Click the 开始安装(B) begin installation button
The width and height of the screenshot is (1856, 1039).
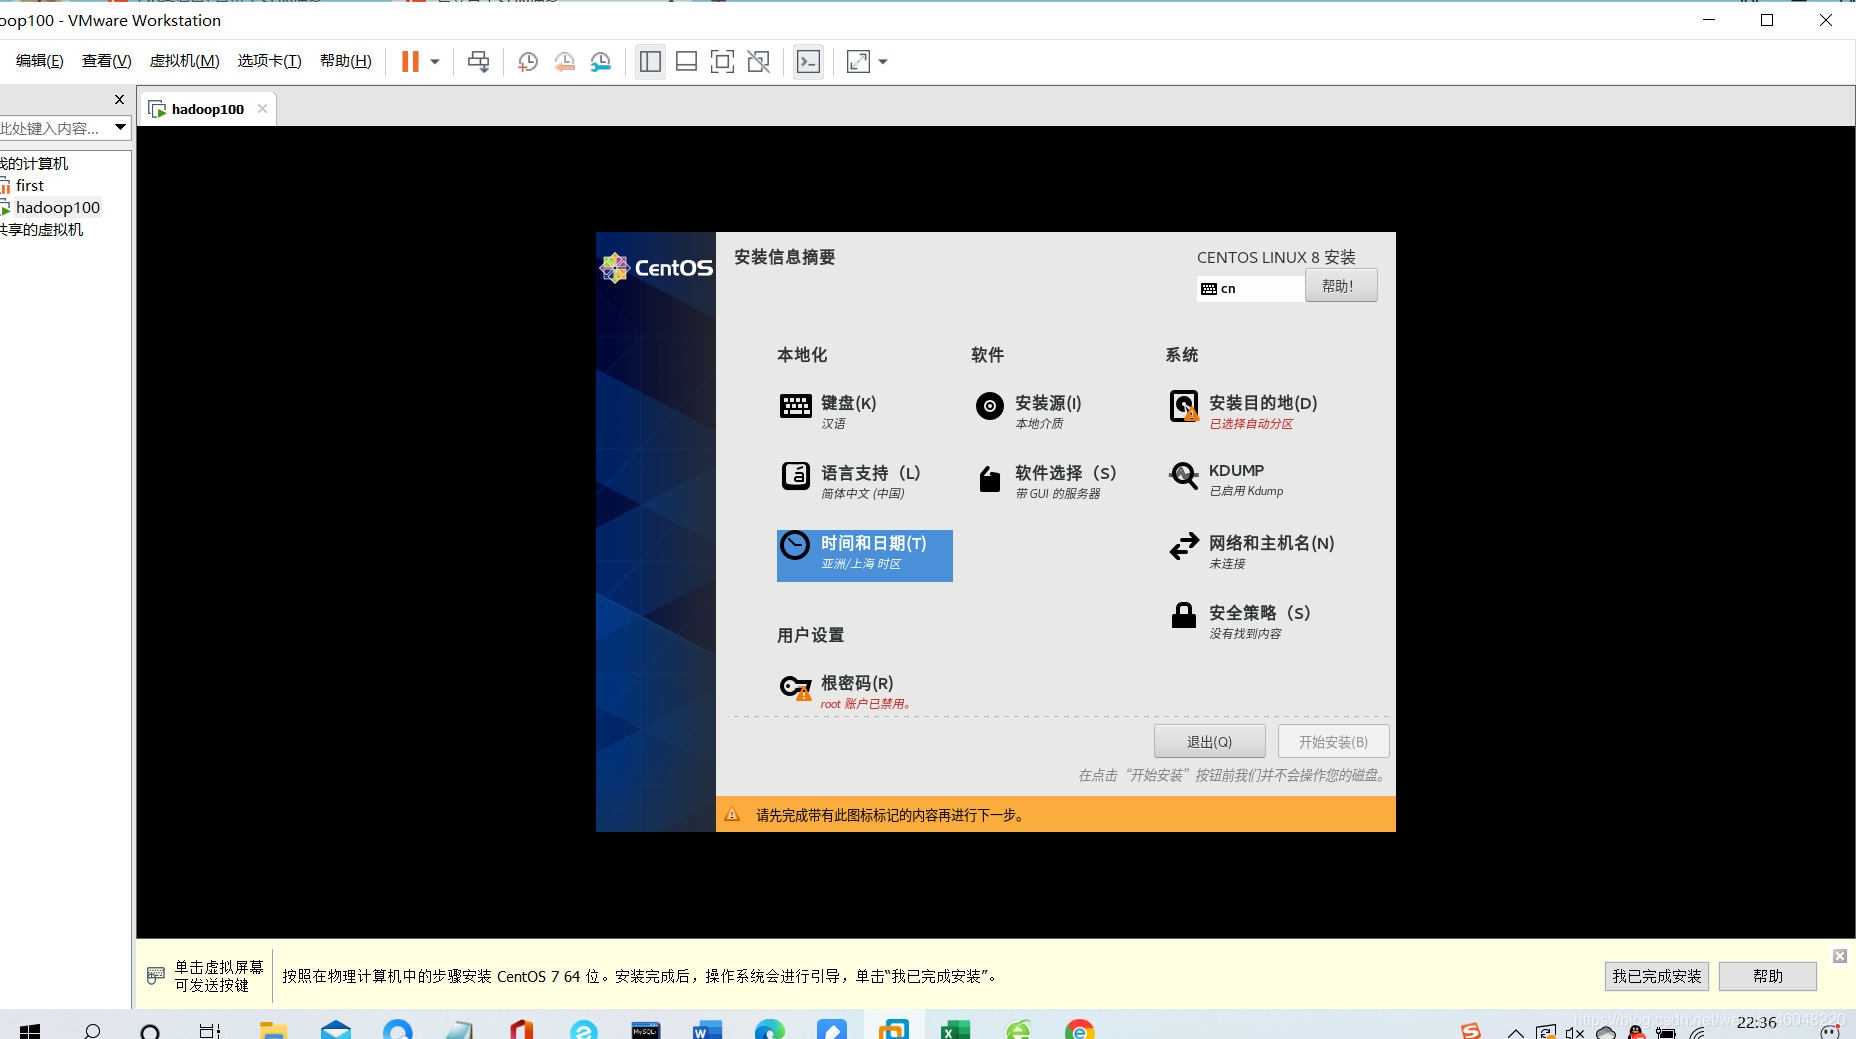point(1333,741)
